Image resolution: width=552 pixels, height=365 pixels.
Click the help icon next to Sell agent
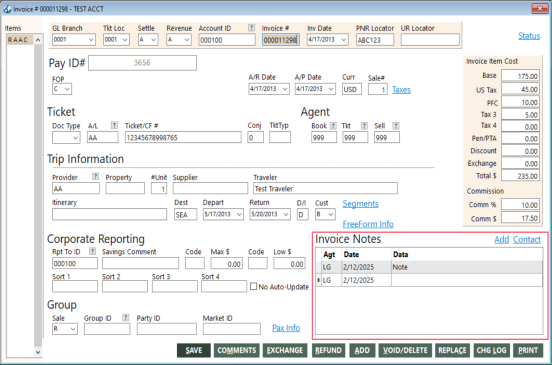(x=396, y=126)
